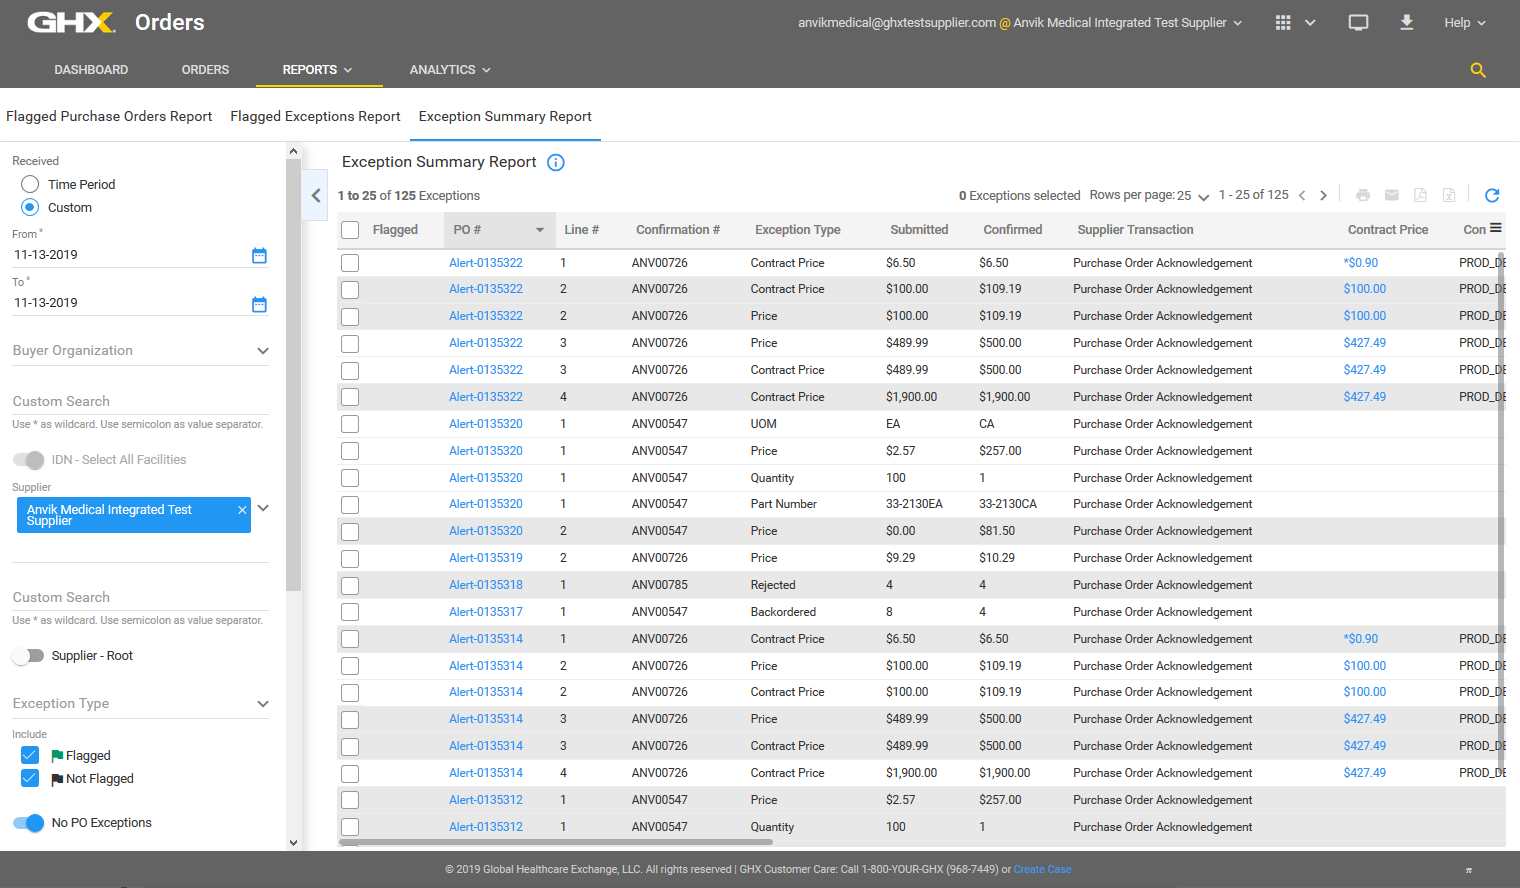Click the Flagged column header
The width and height of the screenshot is (1520, 888).
point(395,230)
